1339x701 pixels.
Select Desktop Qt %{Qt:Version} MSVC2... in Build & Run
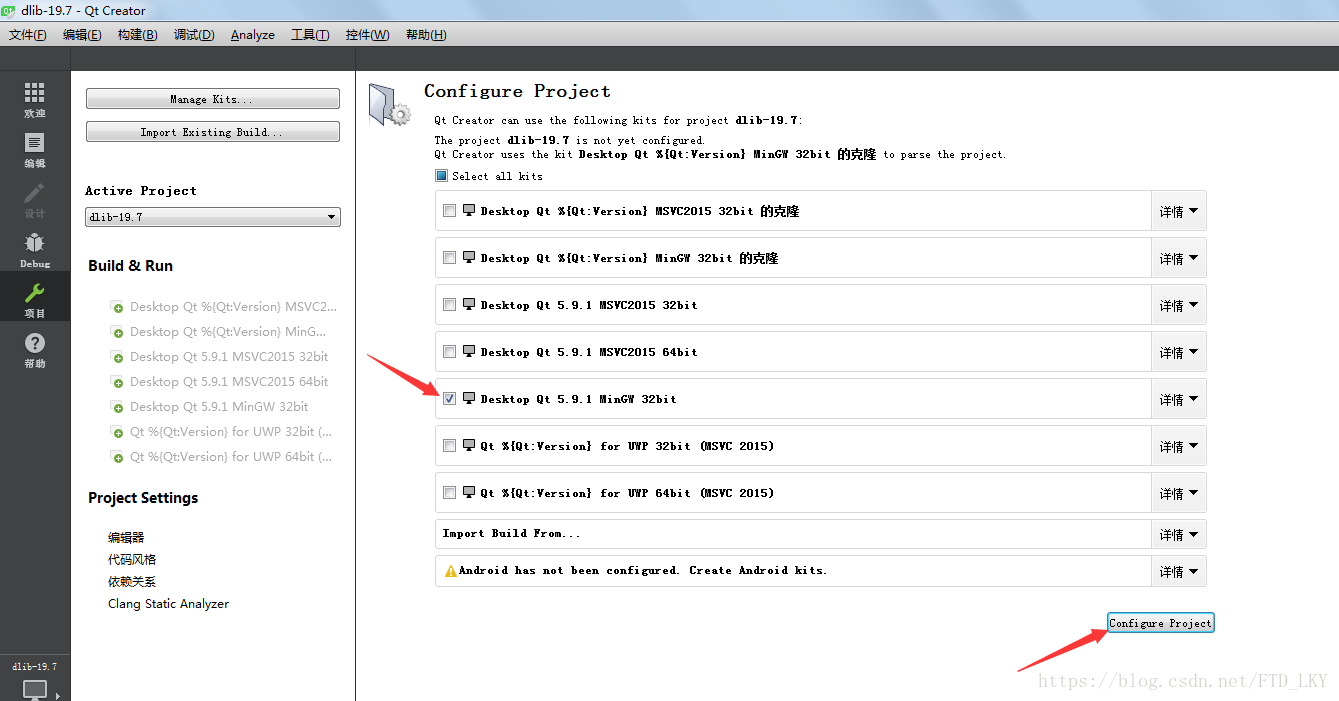(233, 307)
